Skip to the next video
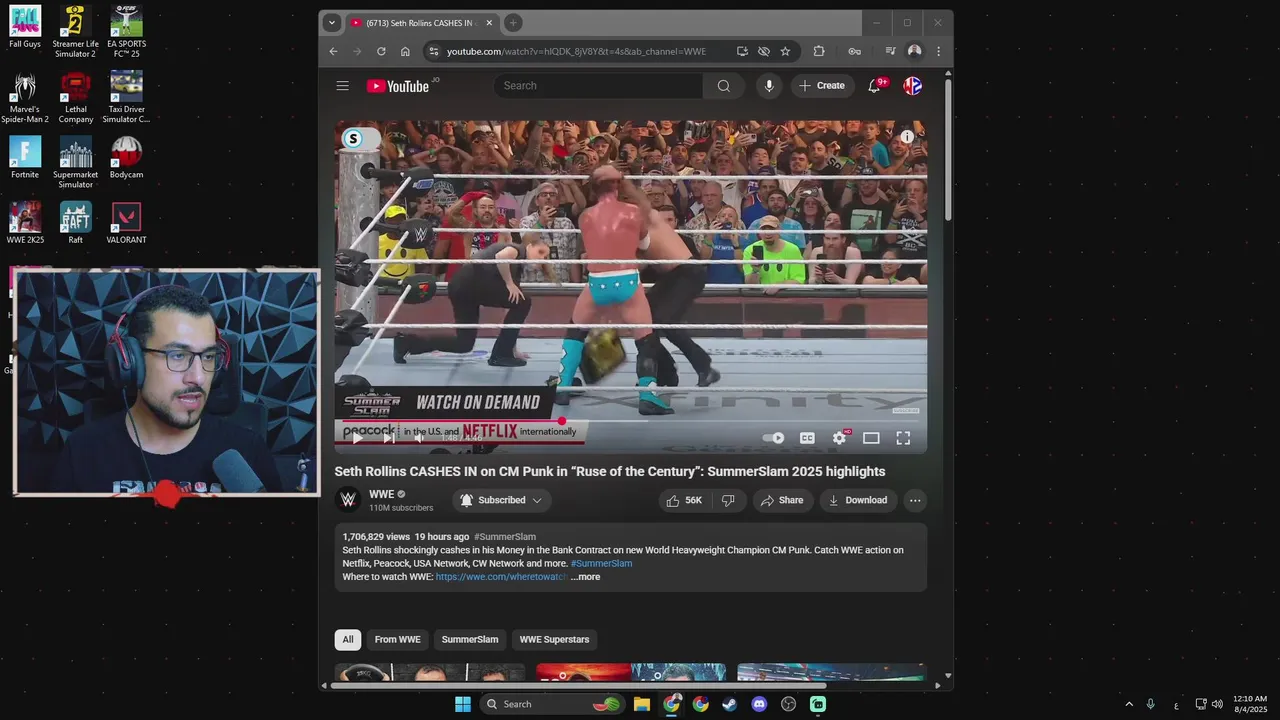Viewport: 1280px width, 720px height. (x=389, y=438)
